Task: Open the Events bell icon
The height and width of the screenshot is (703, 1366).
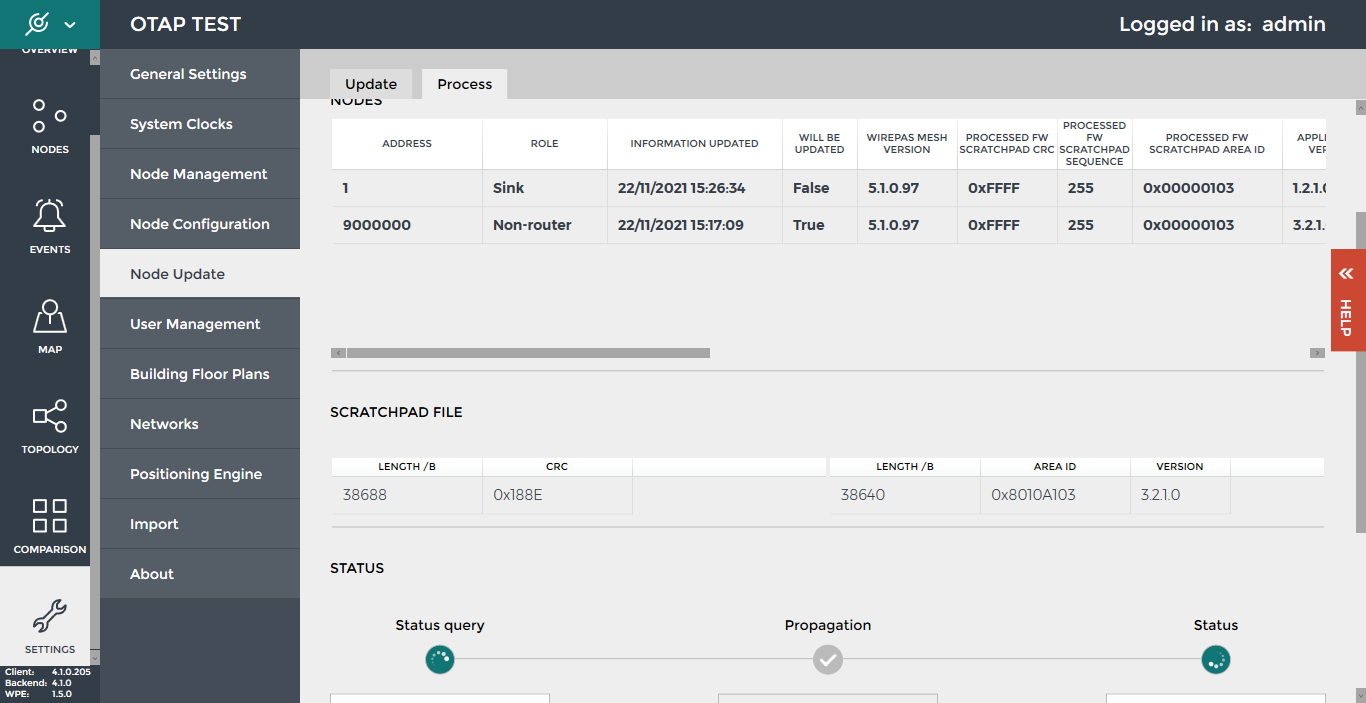Action: pos(49,216)
